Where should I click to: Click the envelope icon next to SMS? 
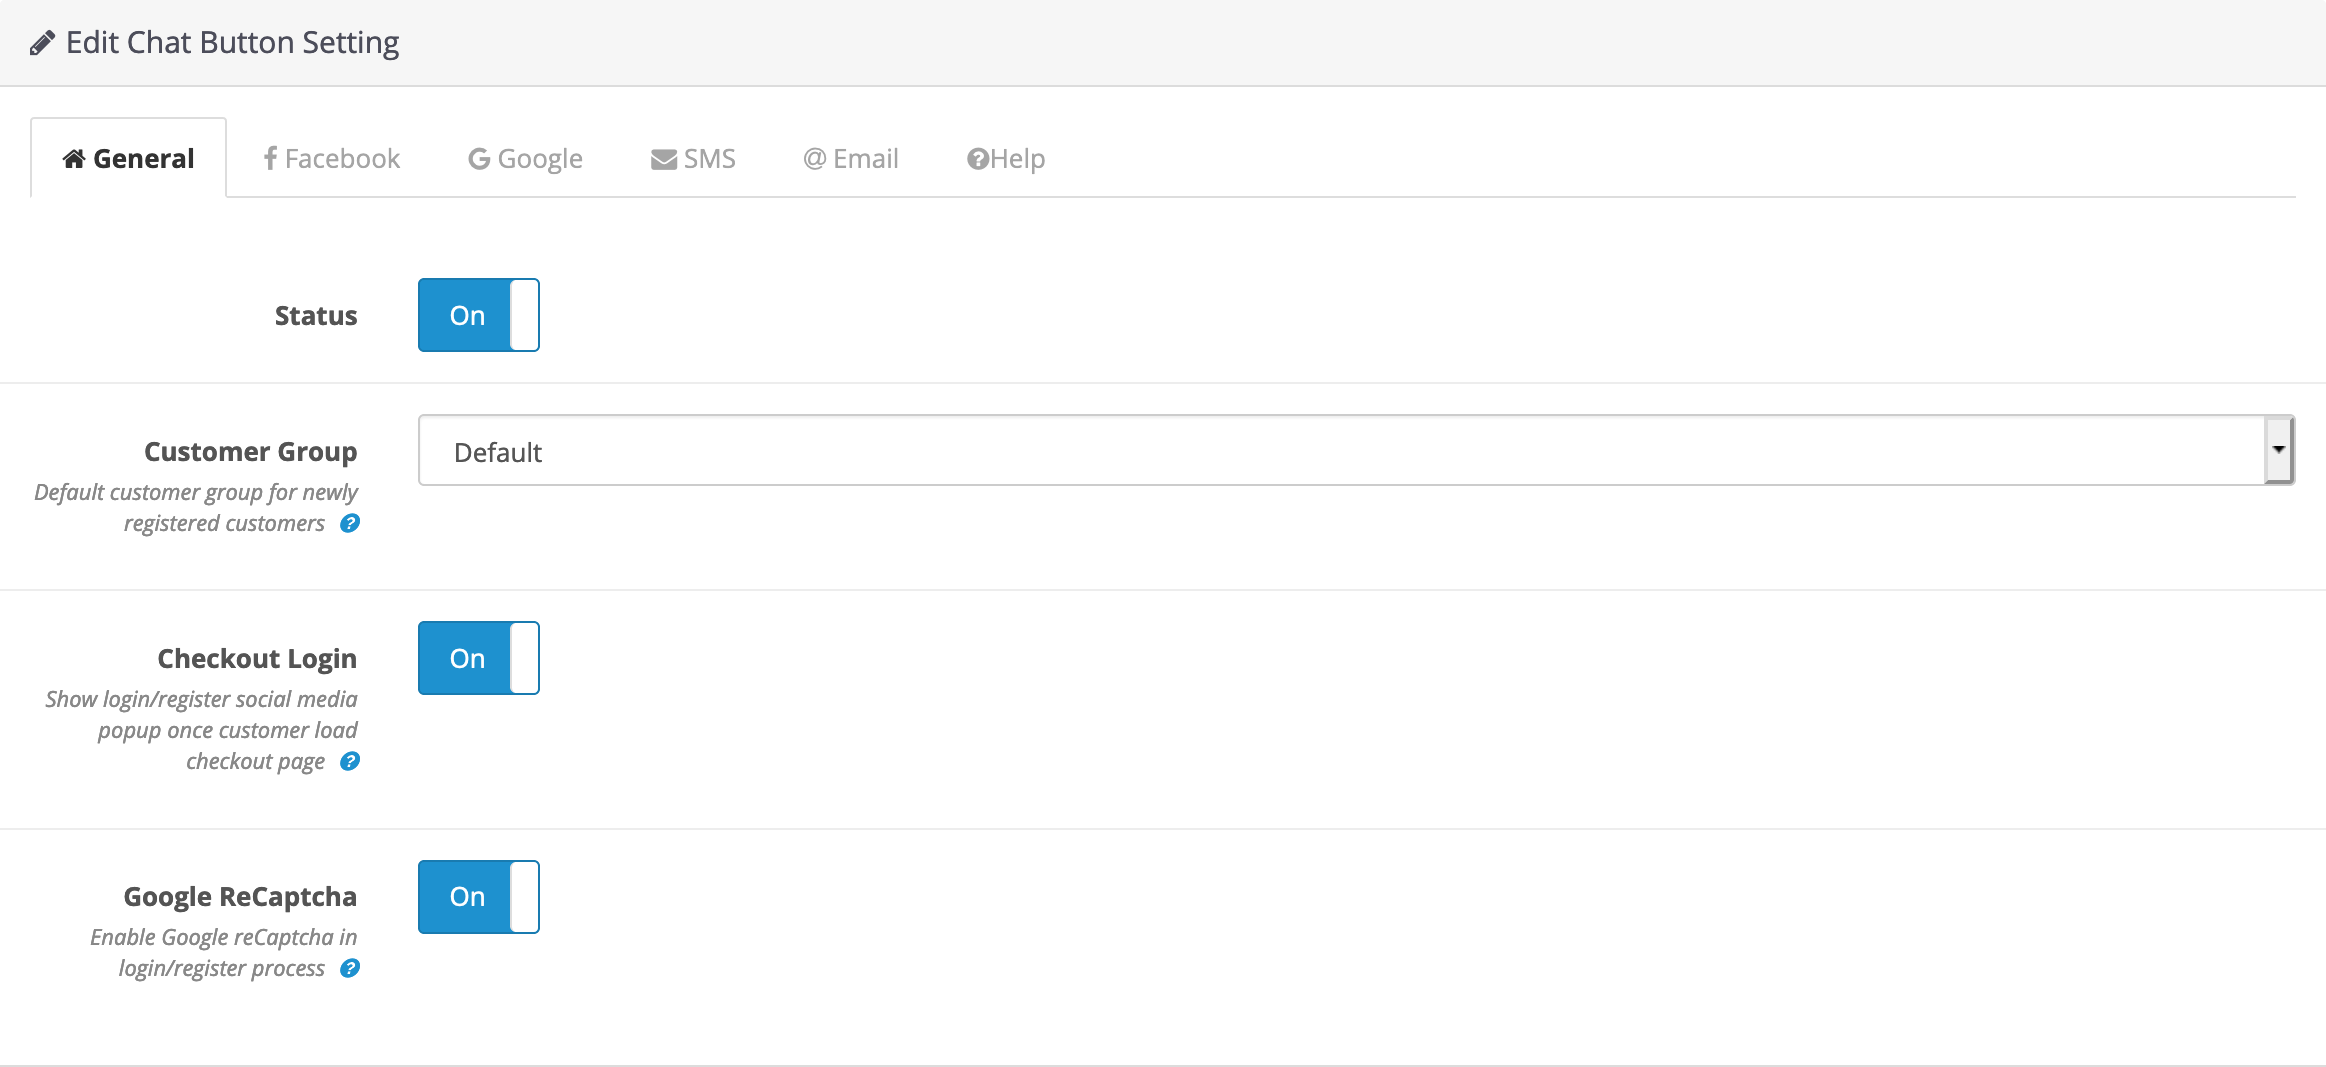(663, 159)
